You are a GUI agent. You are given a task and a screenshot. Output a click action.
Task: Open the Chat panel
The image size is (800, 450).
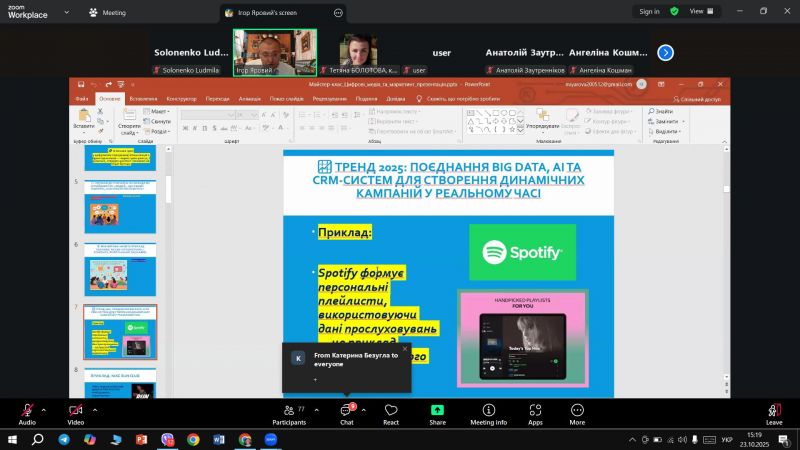tap(346, 410)
